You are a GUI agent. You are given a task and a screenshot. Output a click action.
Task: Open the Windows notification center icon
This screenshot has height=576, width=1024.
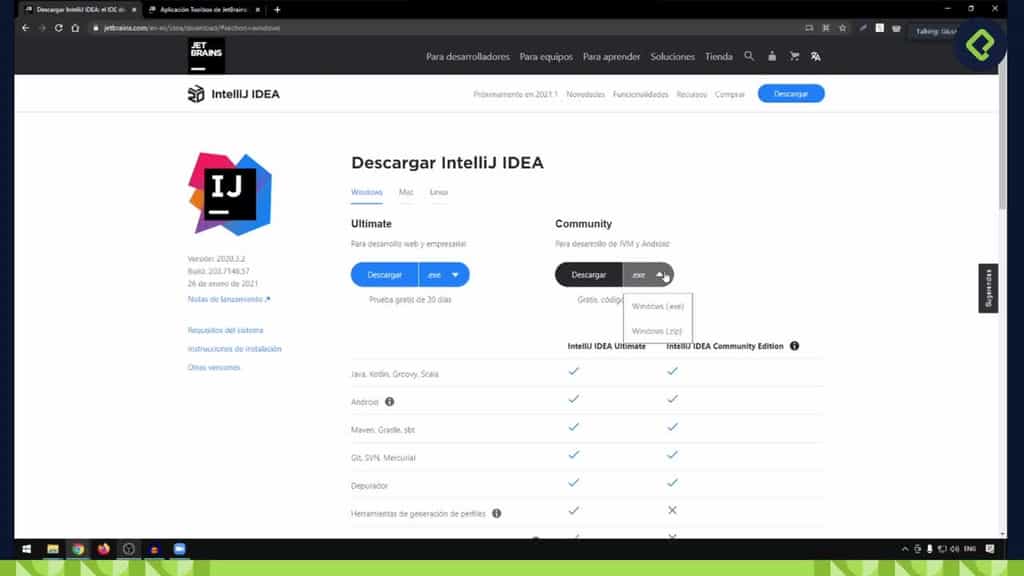tap(990, 549)
